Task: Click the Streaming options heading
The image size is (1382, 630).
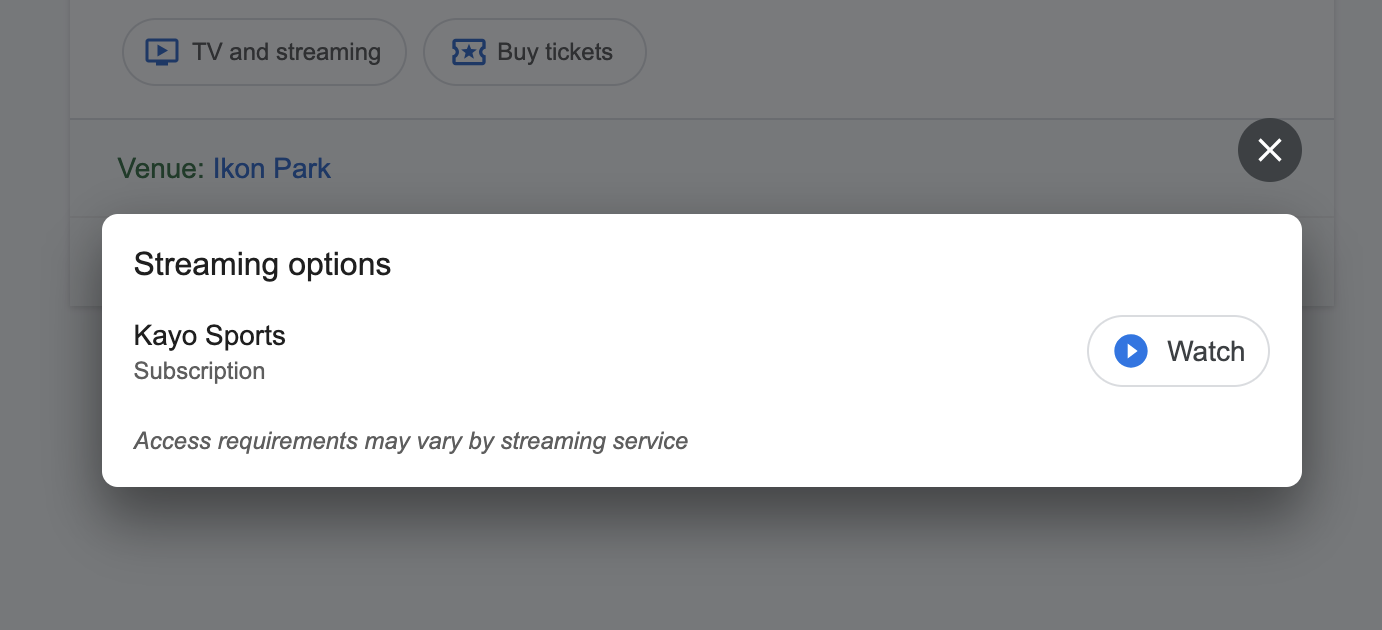Action: tap(262, 264)
